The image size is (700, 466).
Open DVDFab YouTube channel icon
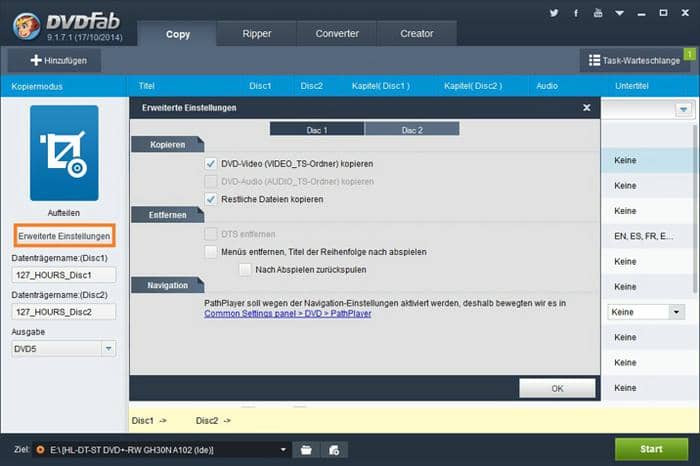pos(598,13)
